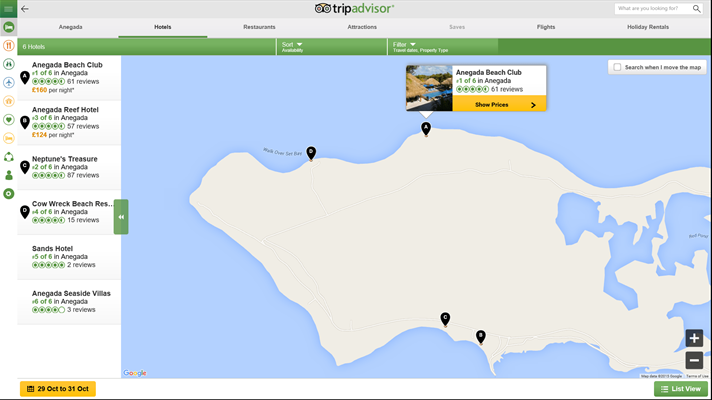
Task: Open Holiday Rentals house sidebar icon
Action: pyautogui.click(x=9, y=101)
